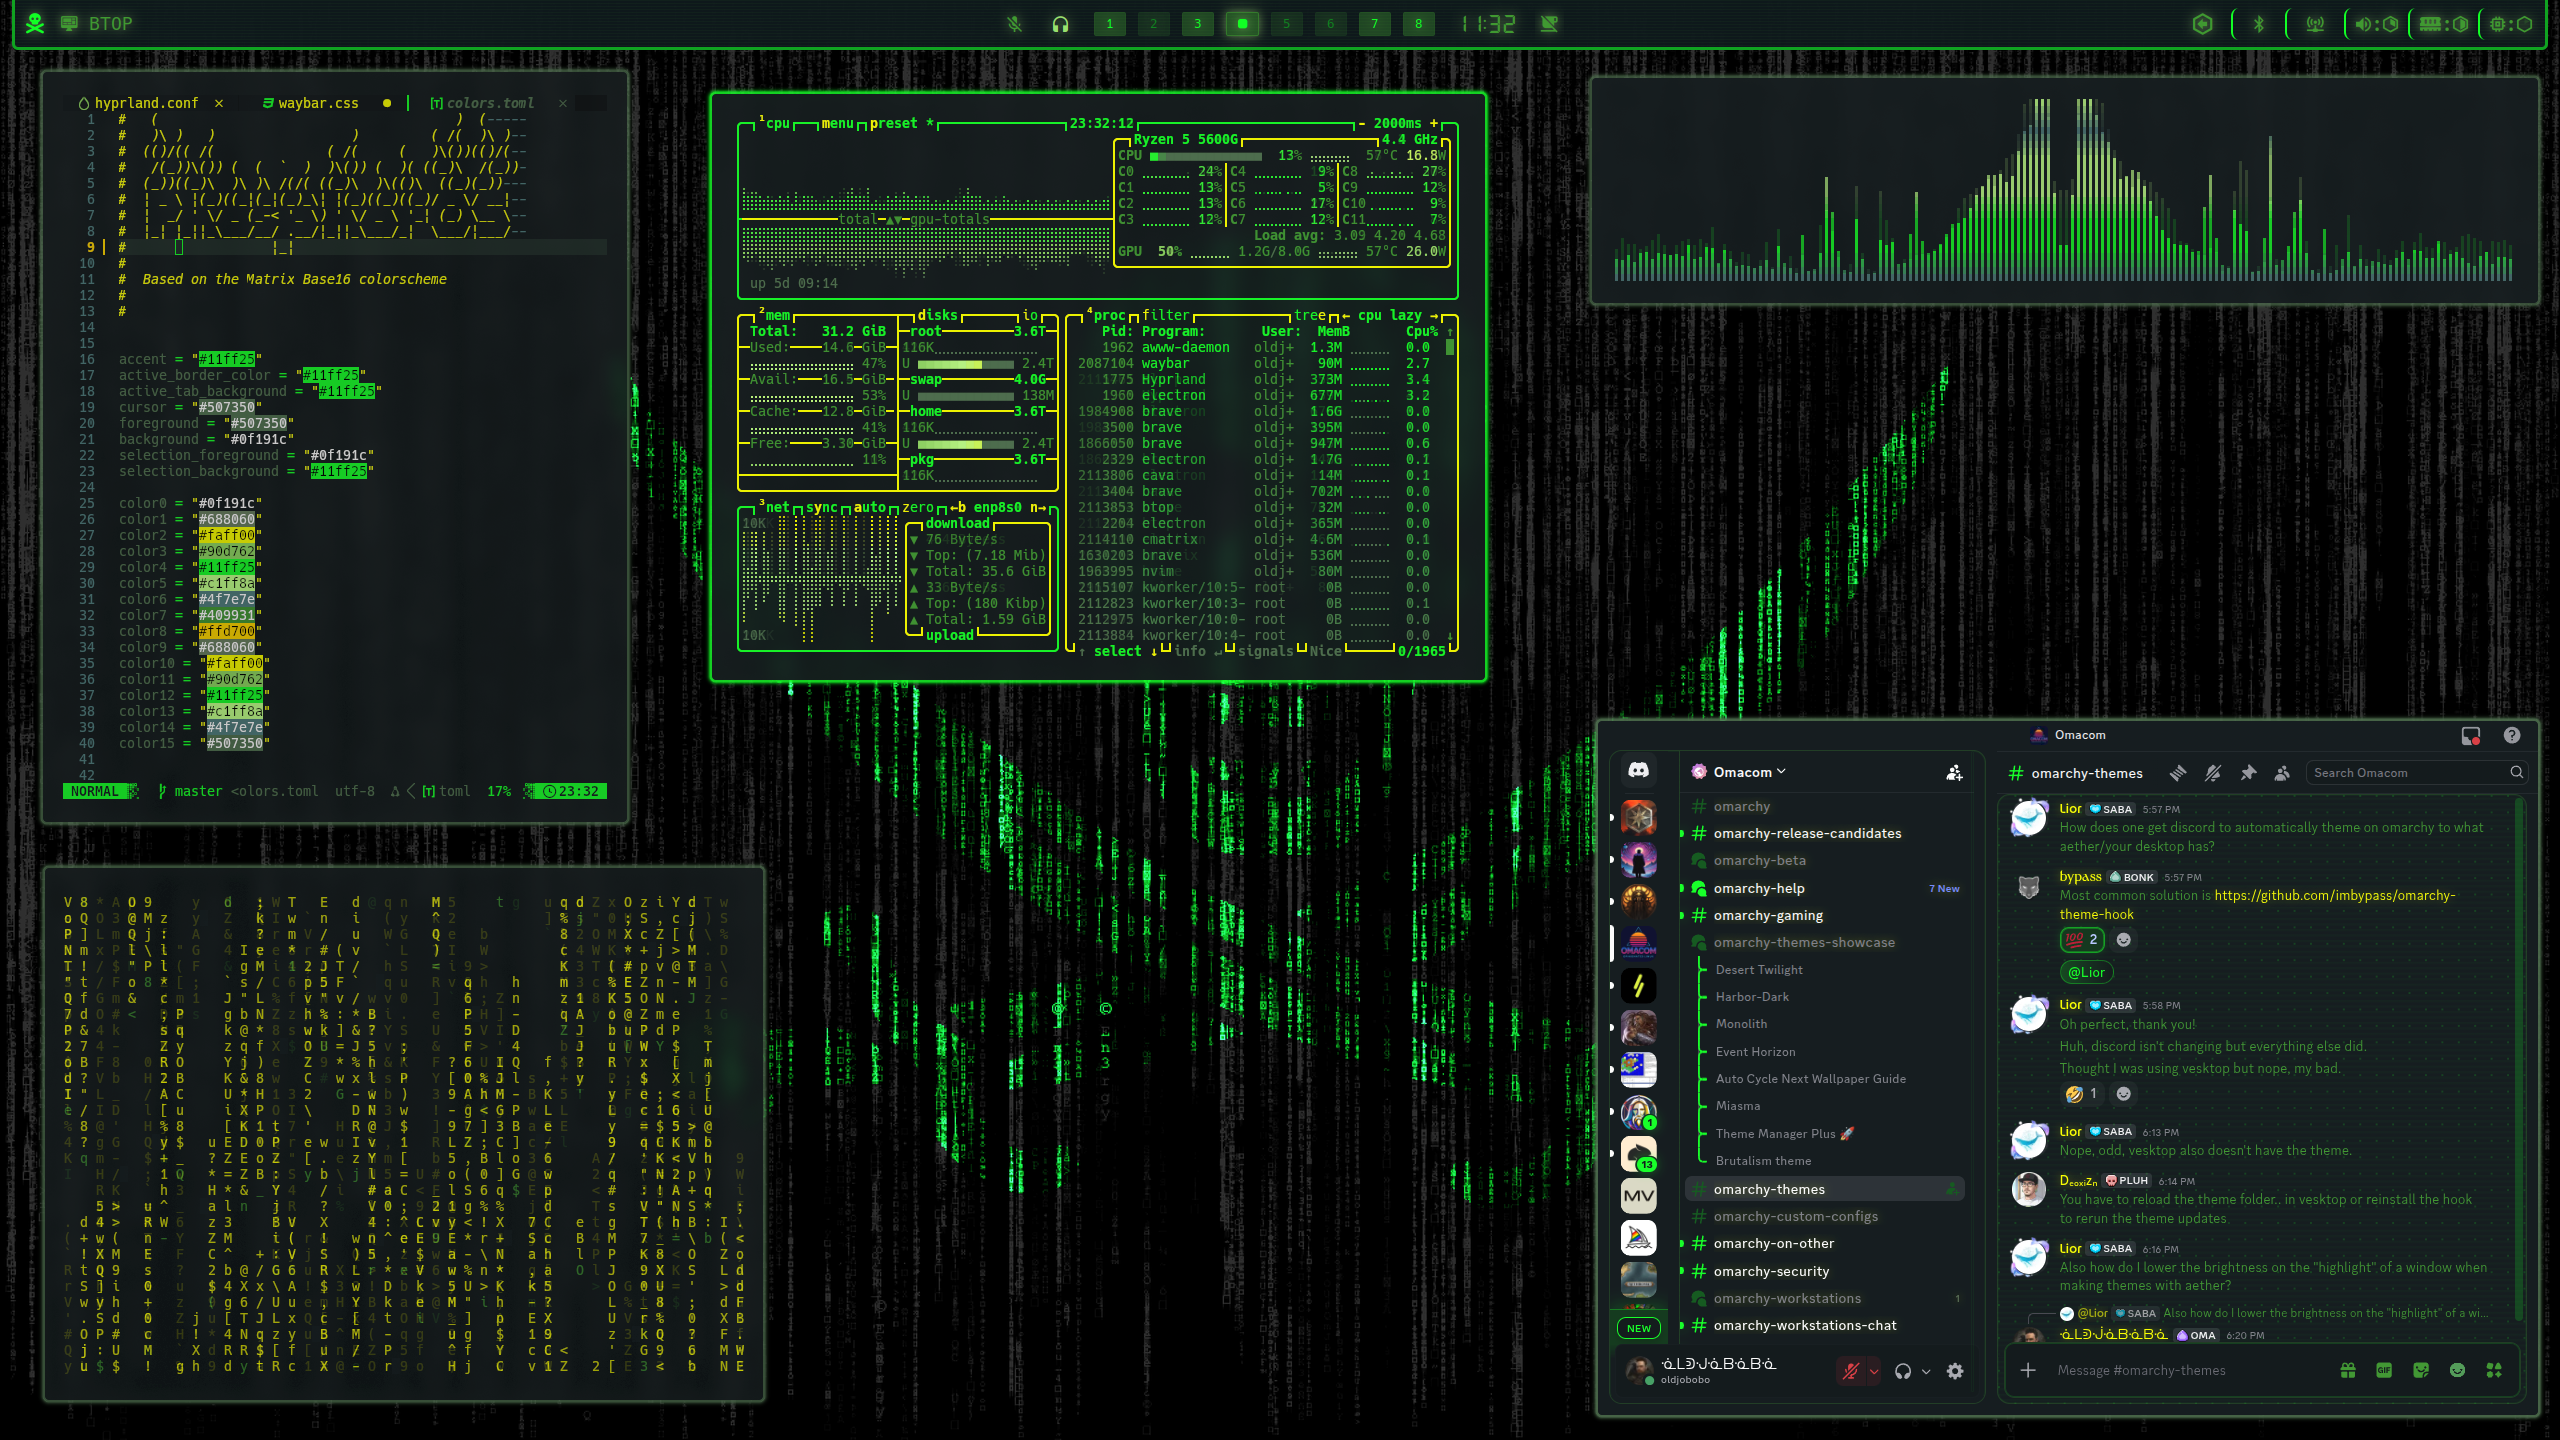The image size is (2560, 1440).
Task: Toggle channel notification muting via the bell icon
Action: pyautogui.click(x=2213, y=771)
